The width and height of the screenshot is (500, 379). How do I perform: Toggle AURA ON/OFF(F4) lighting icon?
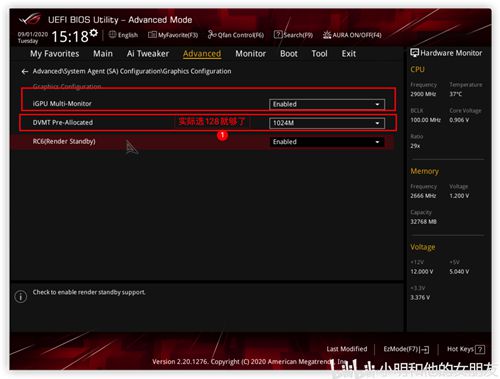tap(327, 35)
